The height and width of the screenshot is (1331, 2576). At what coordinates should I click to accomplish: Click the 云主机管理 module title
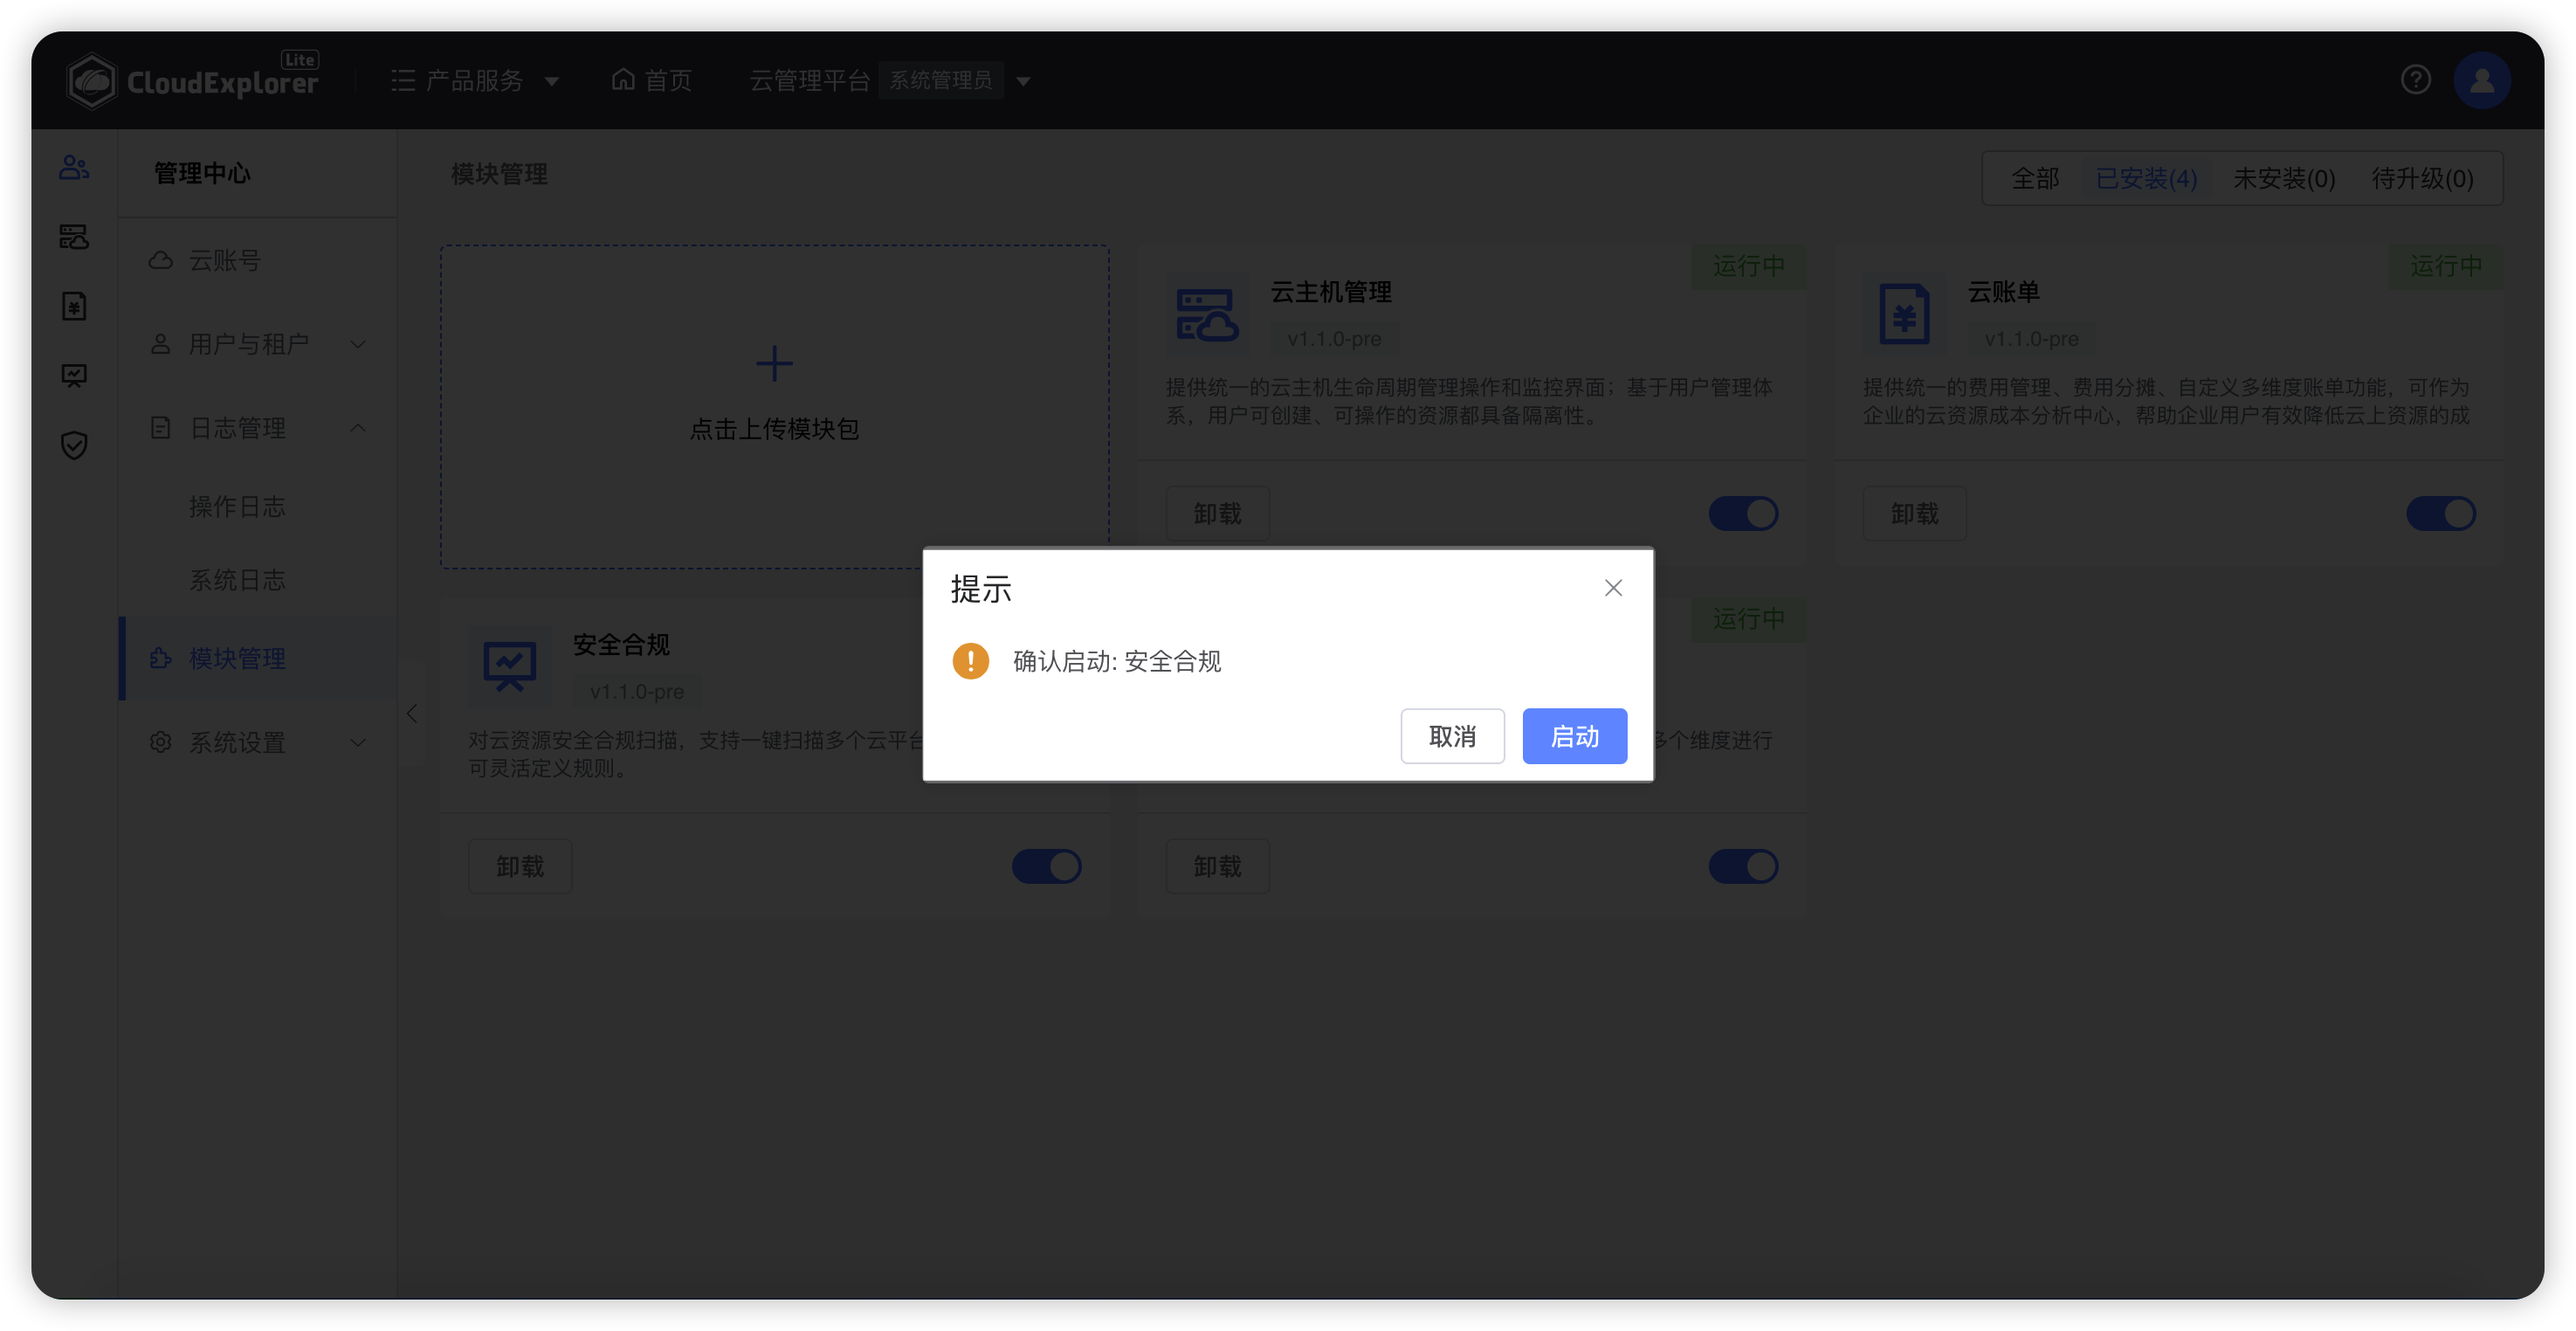click(x=1330, y=292)
